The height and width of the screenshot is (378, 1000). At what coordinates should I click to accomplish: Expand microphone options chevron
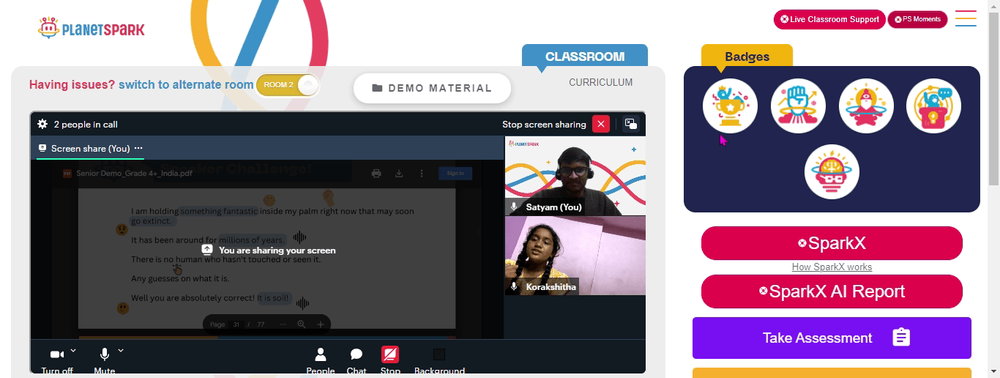point(121,350)
